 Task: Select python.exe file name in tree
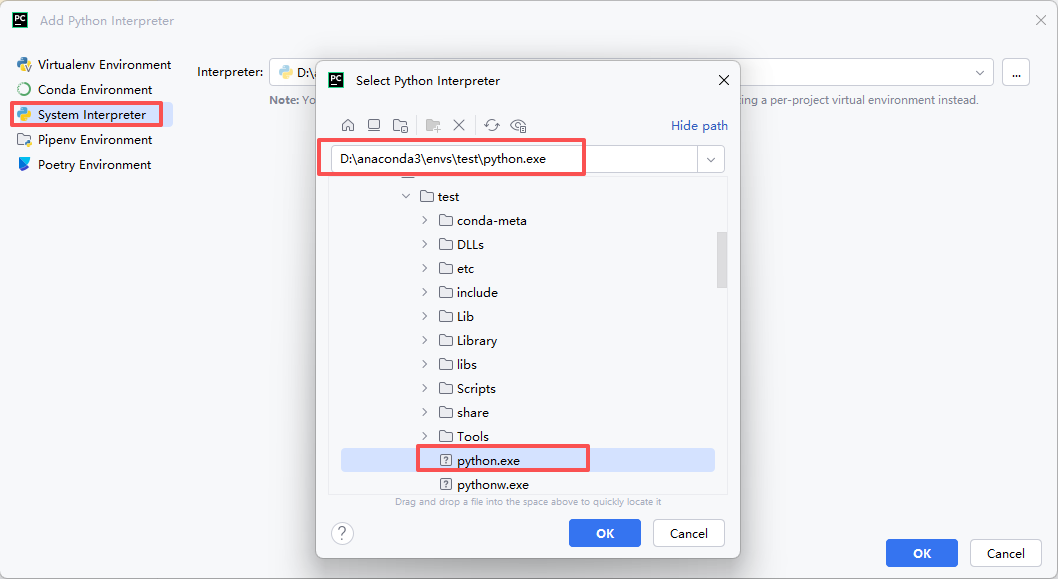[489, 461]
